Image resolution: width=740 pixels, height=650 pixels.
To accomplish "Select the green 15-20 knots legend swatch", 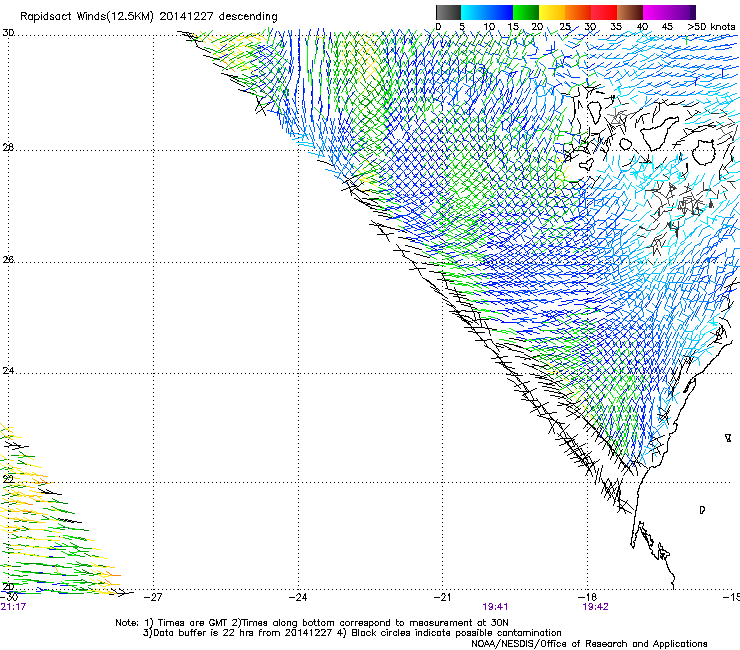I will [x=526, y=12].
